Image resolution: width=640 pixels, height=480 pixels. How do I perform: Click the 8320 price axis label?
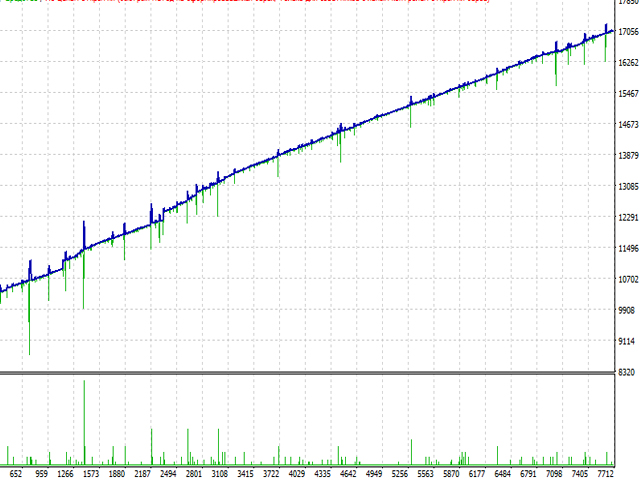pos(627,372)
